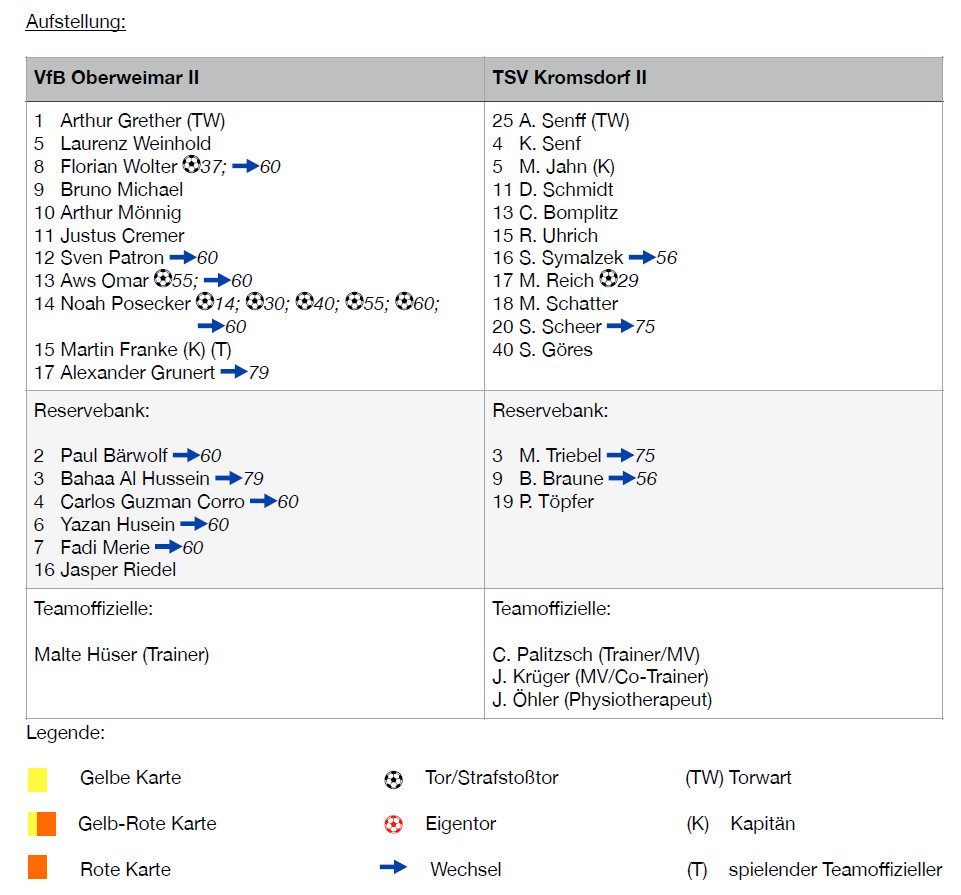
Task: Click the trainer name Malte Hüser
Action: [x=121, y=655]
